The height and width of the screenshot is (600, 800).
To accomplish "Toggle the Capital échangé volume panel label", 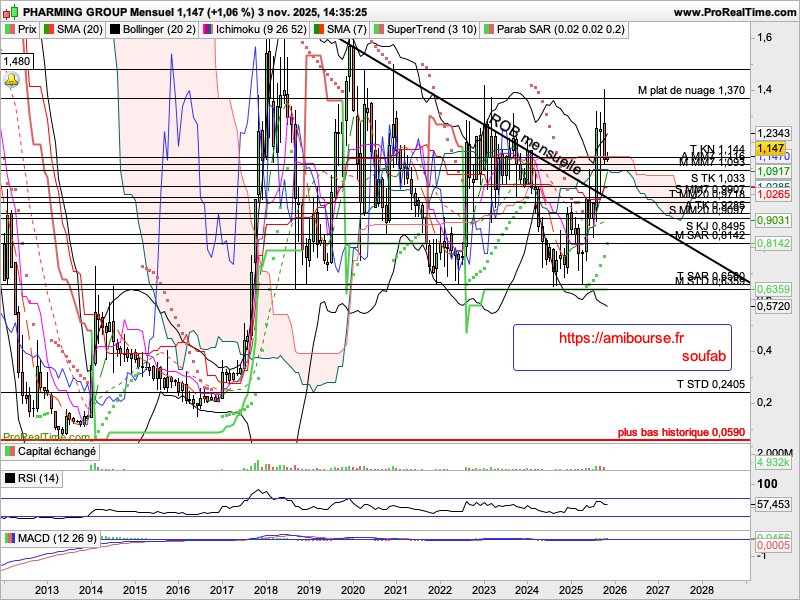I will pos(56,452).
